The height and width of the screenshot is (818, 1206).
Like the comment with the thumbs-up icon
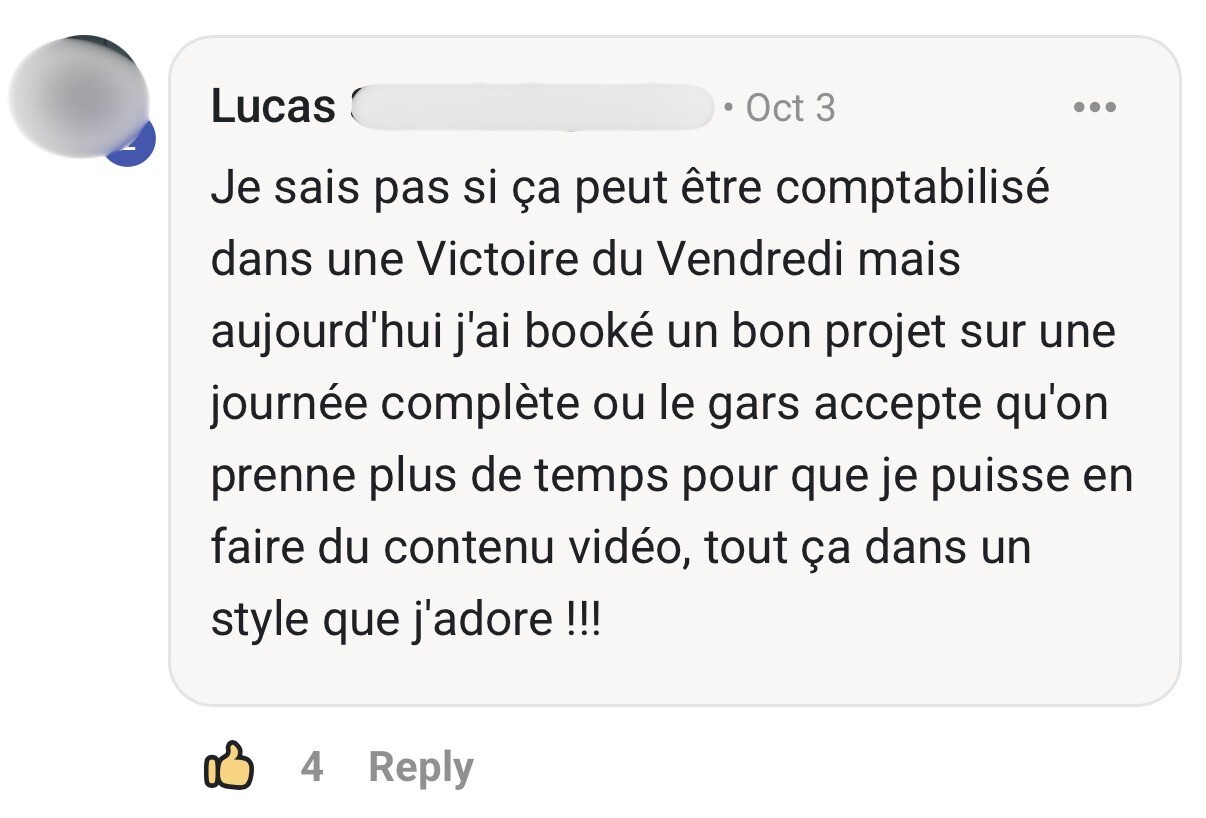[228, 766]
